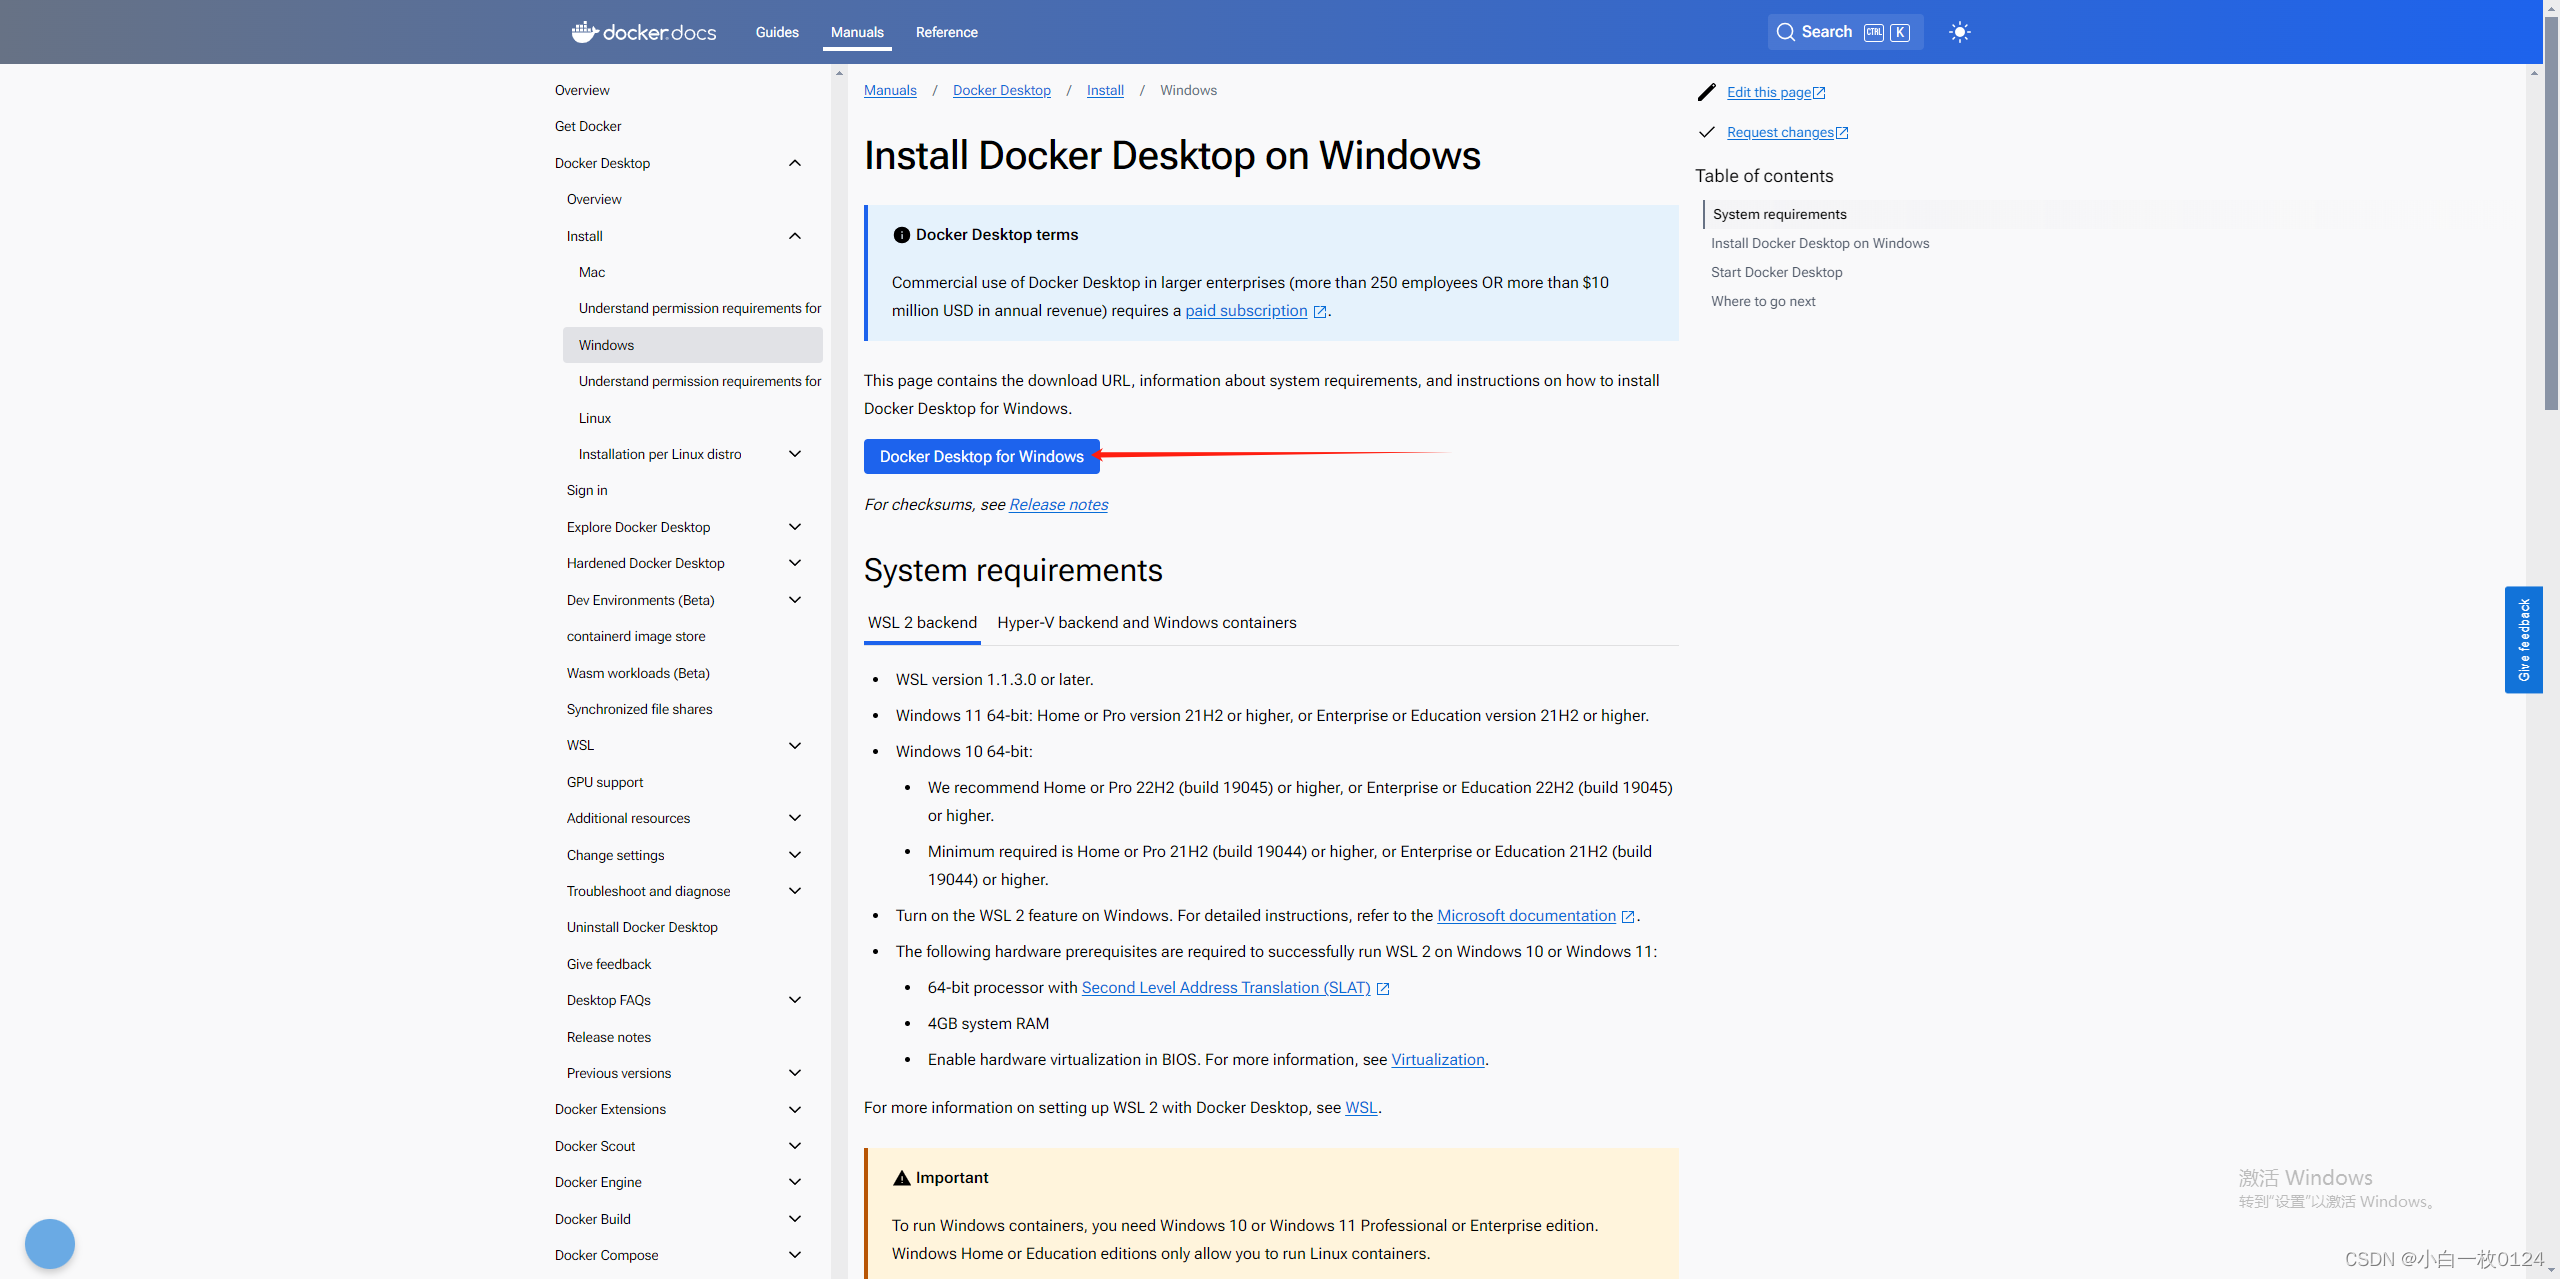Click the sidebar scrollbar up arrow
Screen dimensions: 2560x1279
pos(839,73)
